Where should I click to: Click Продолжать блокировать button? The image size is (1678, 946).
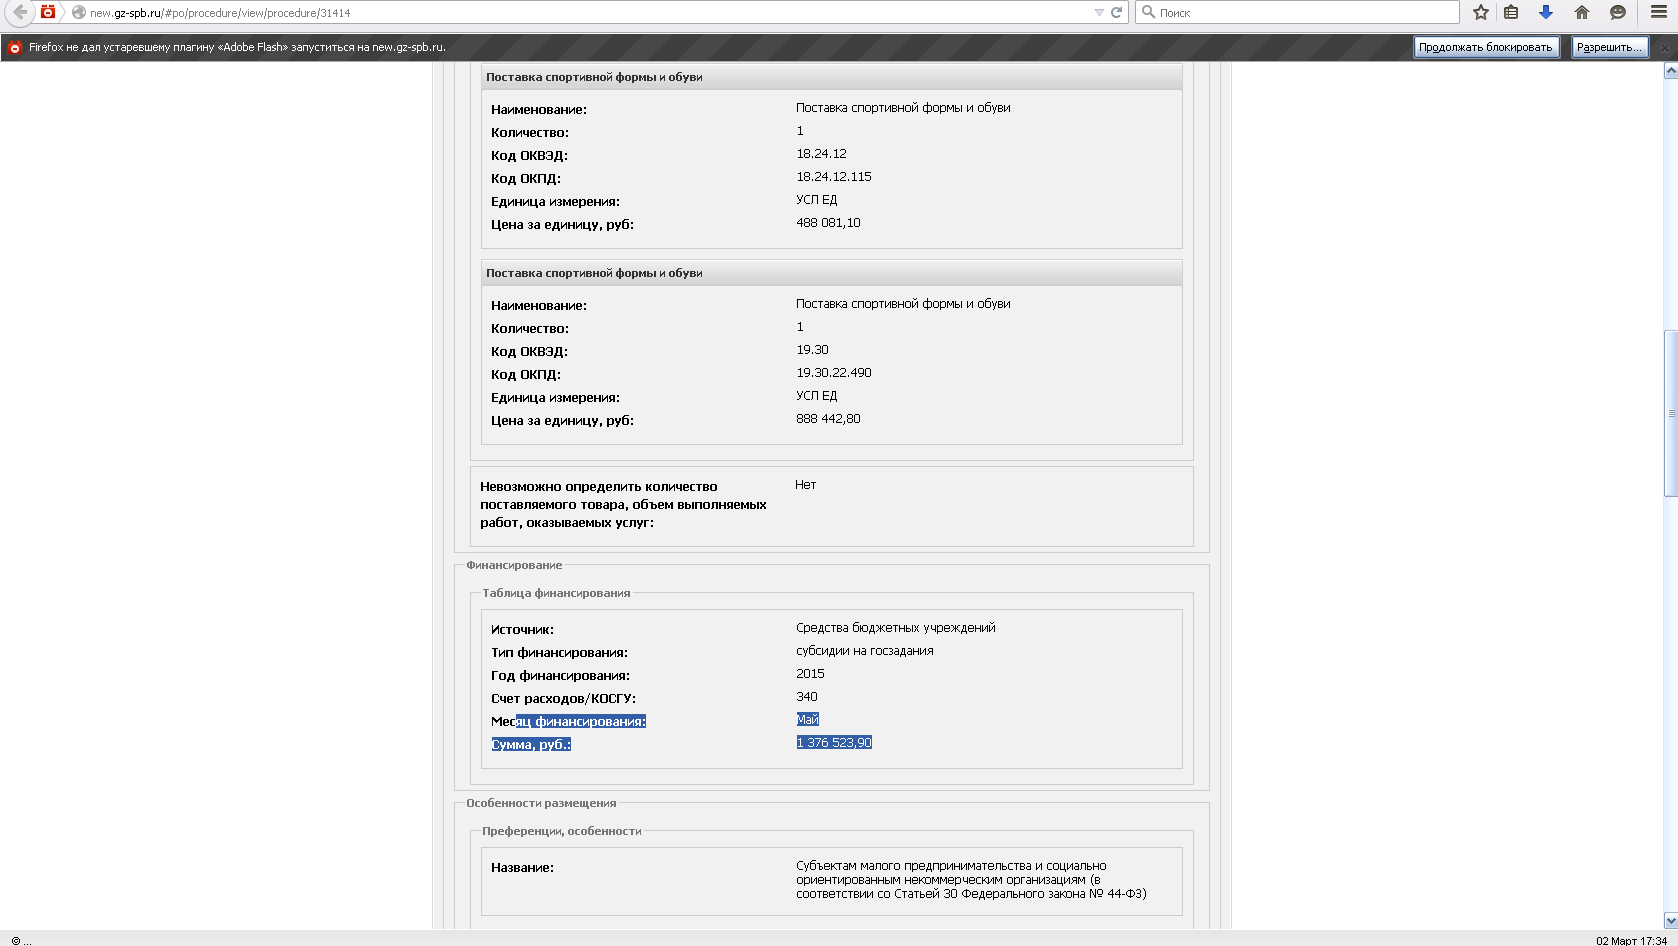click(1485, 47)
